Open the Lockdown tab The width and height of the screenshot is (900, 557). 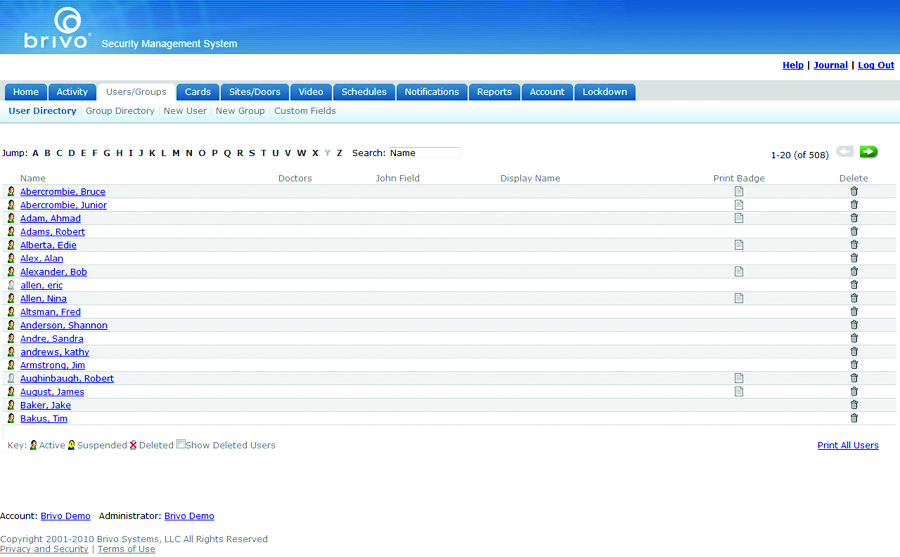coord(604,92)
